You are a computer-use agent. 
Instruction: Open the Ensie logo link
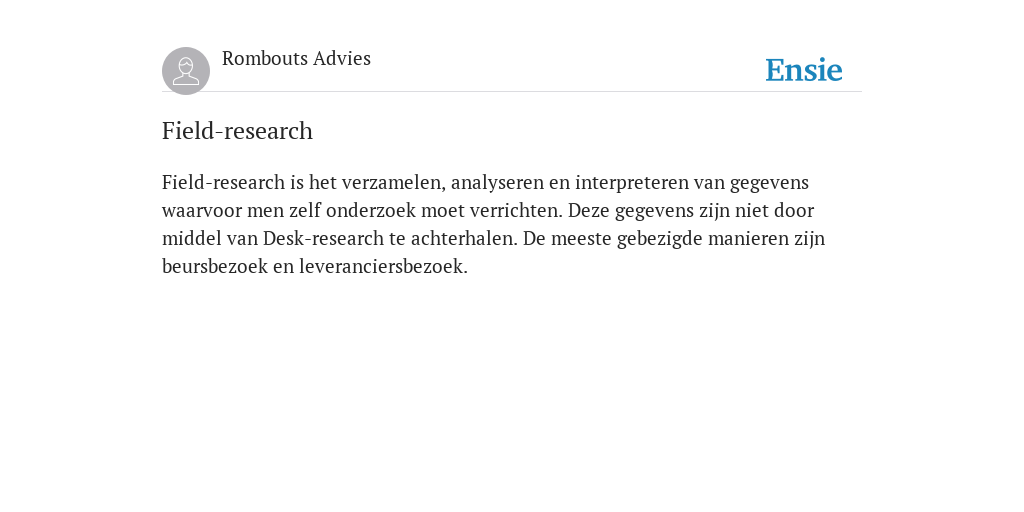pos(804,70)
